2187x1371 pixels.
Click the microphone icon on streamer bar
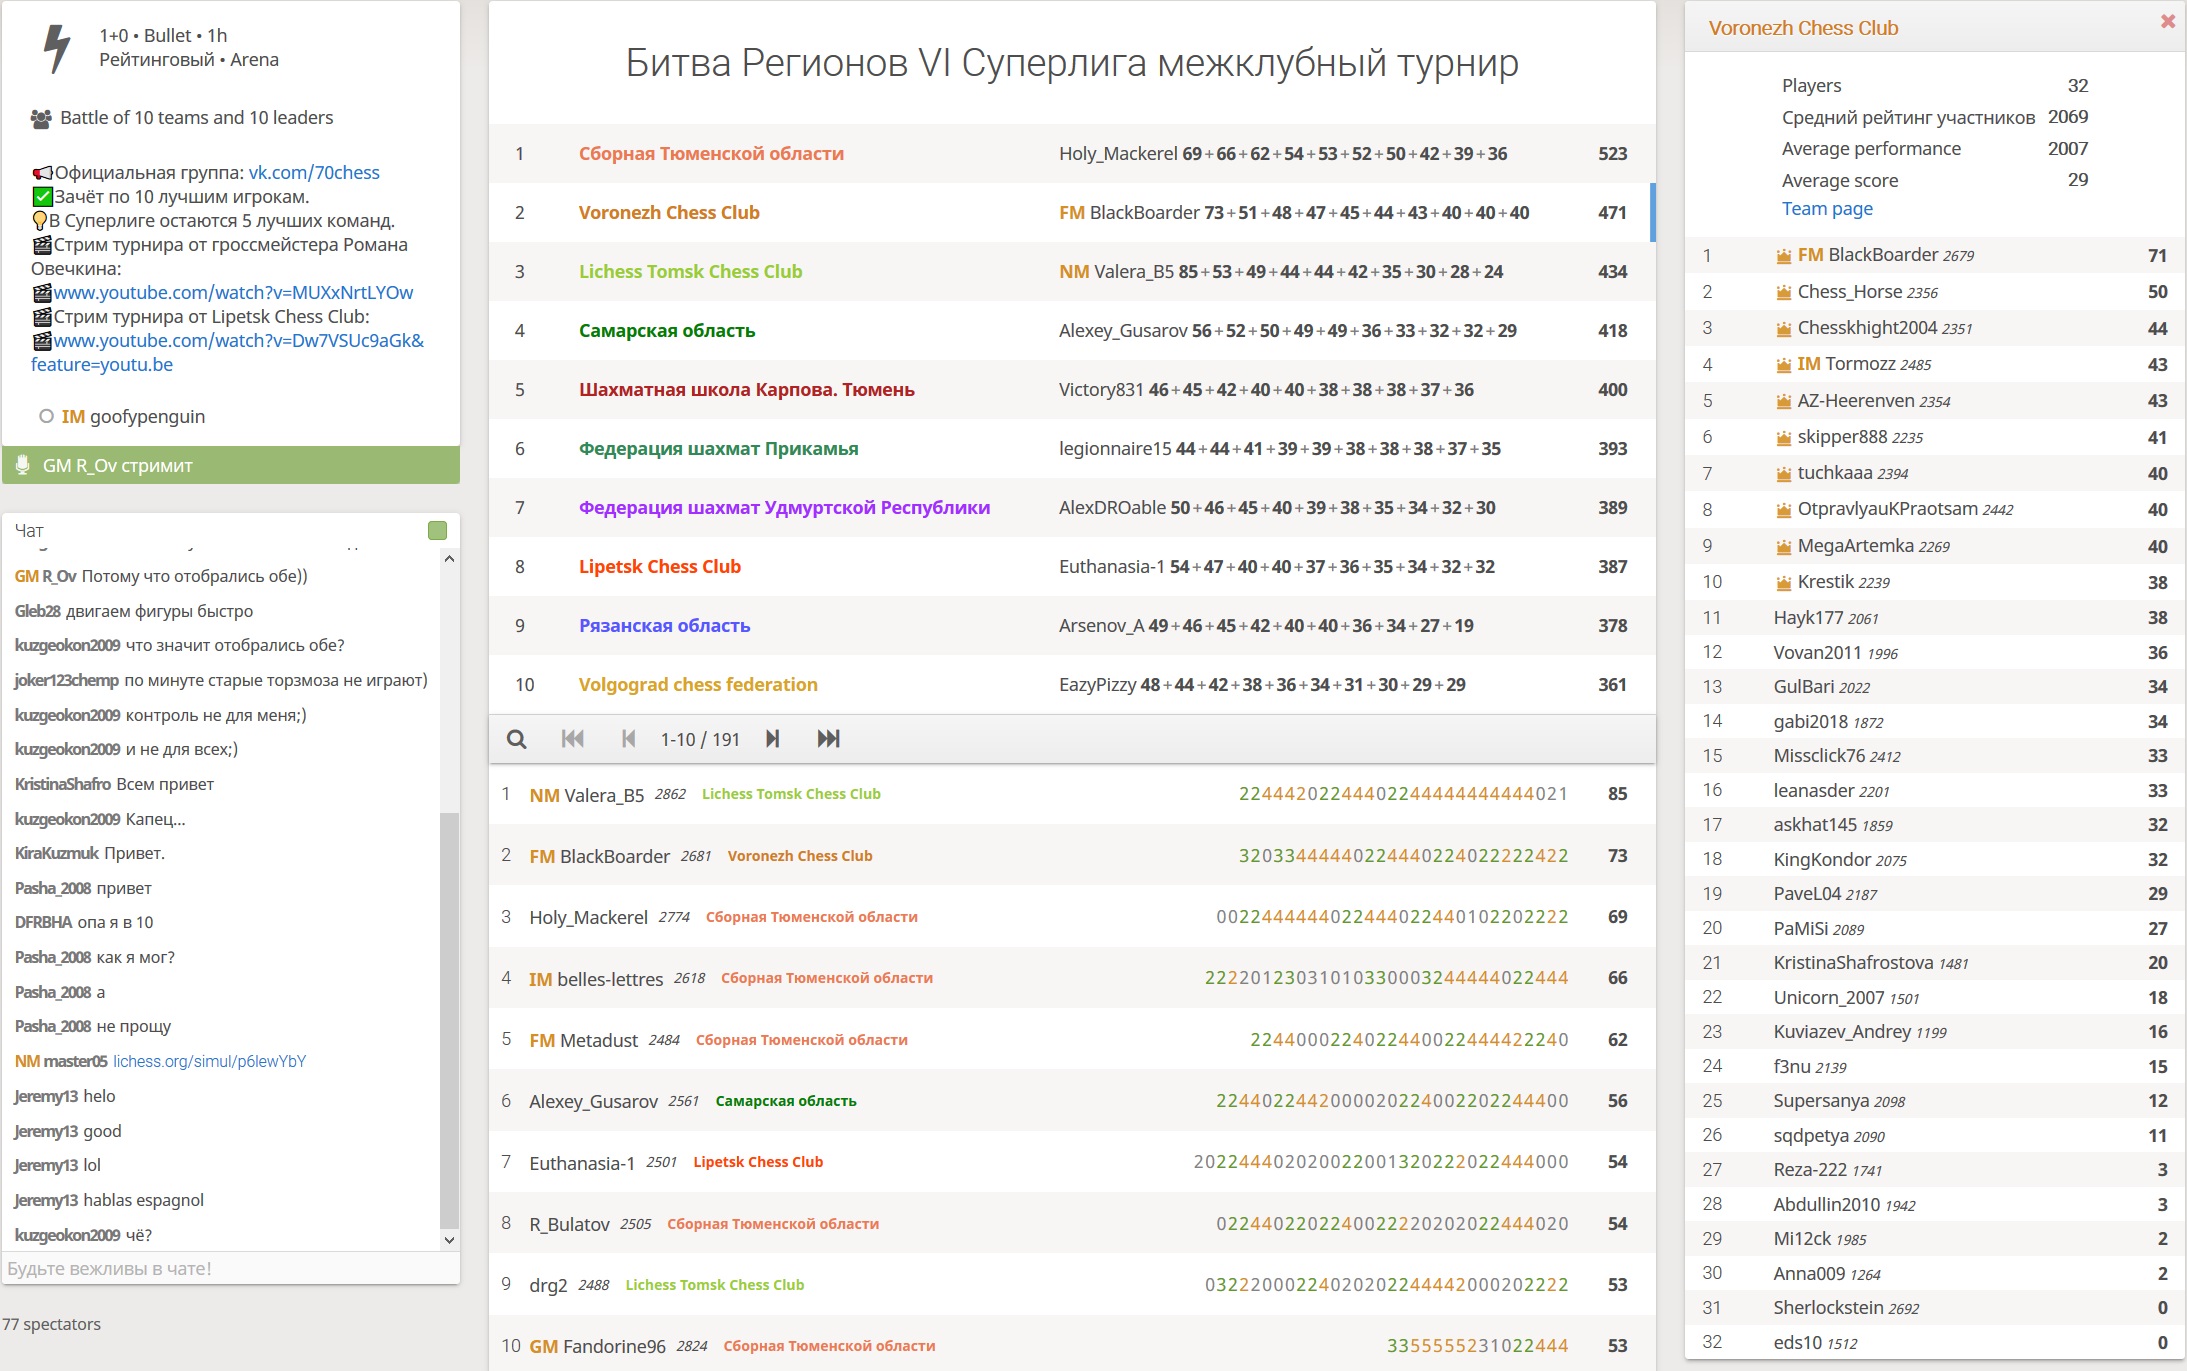[23, 465]
